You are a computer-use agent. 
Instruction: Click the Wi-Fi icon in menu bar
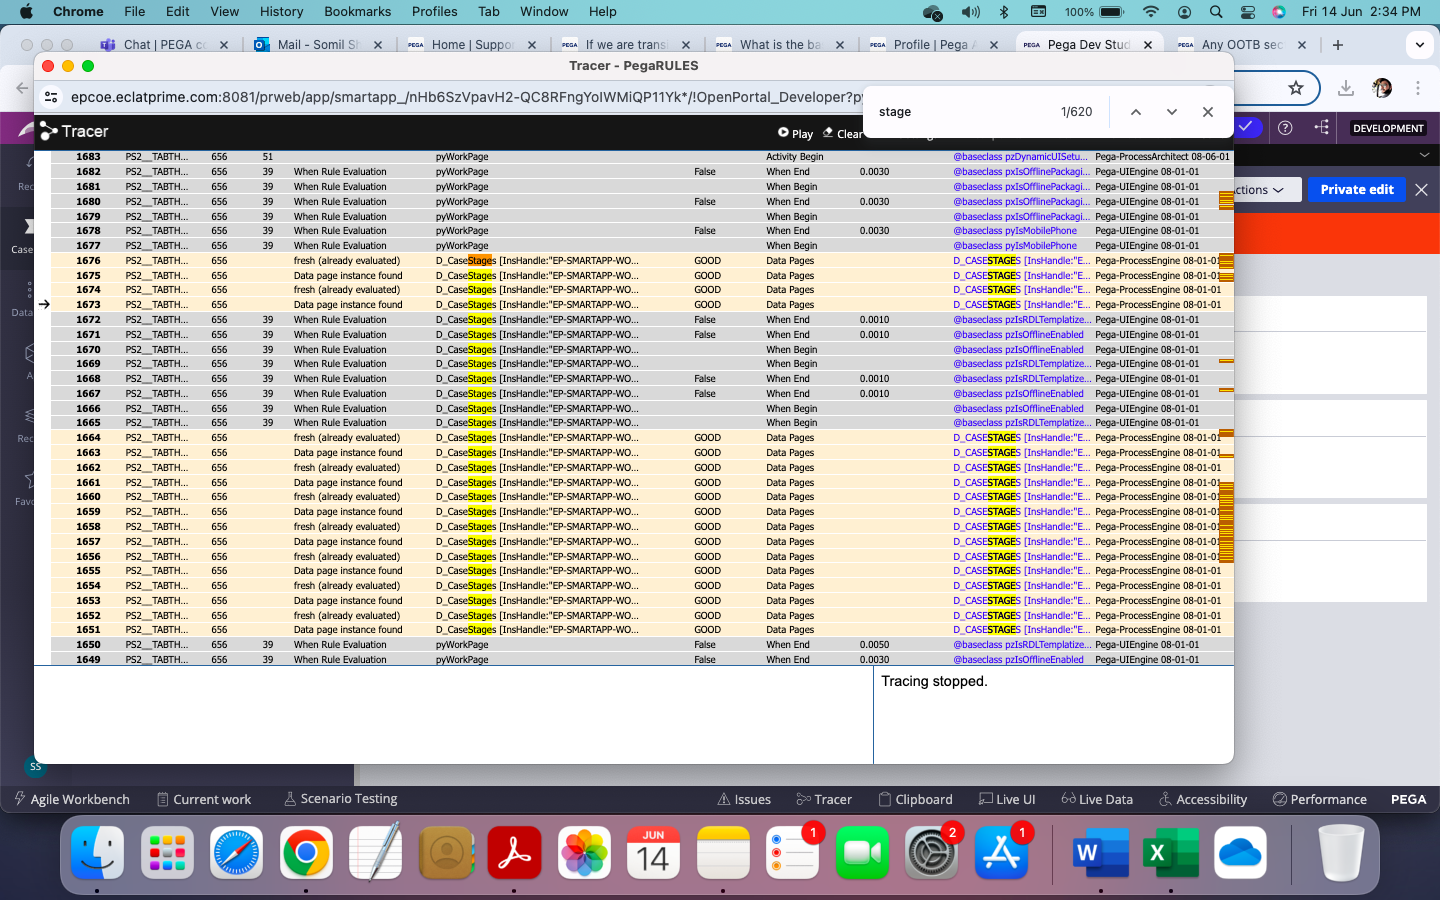(1151, 12)
